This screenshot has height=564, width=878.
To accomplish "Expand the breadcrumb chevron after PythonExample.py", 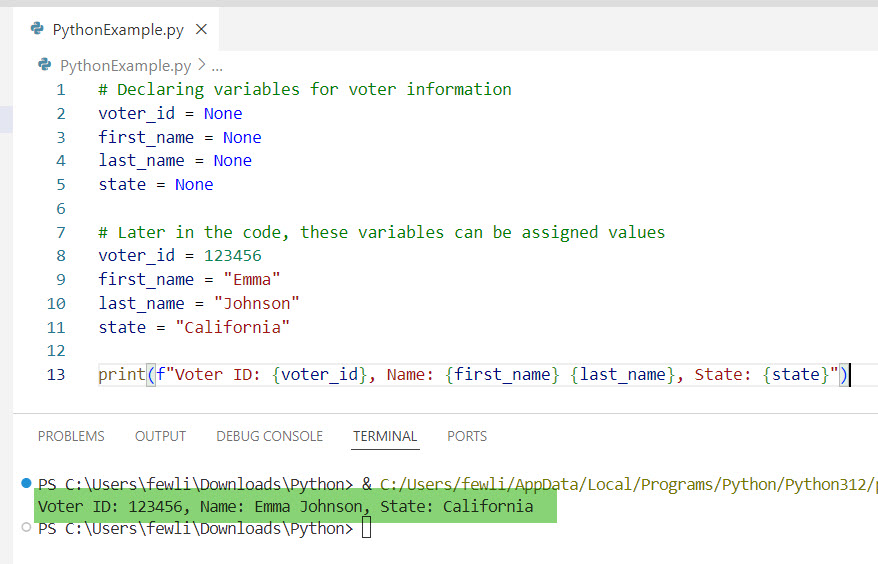I will point(202,66).
